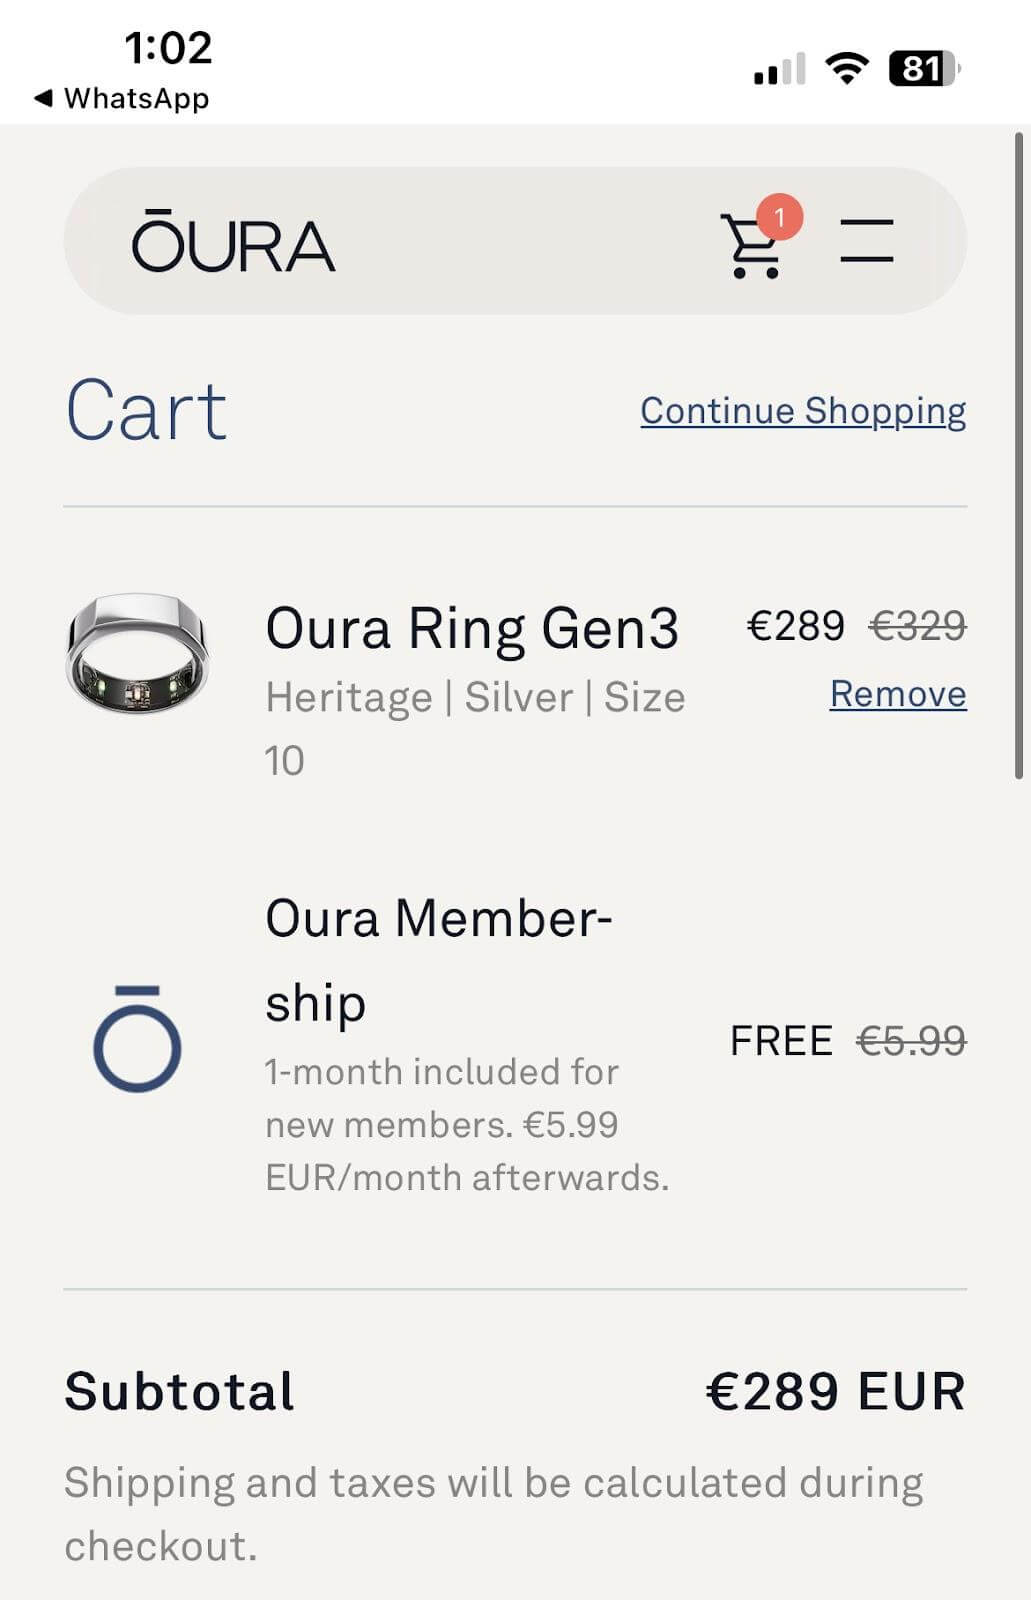The height and width of the screenshot is (1600, 1031).
Task: Tap the back arrow to WhatsApp
Action: [43, 98]
